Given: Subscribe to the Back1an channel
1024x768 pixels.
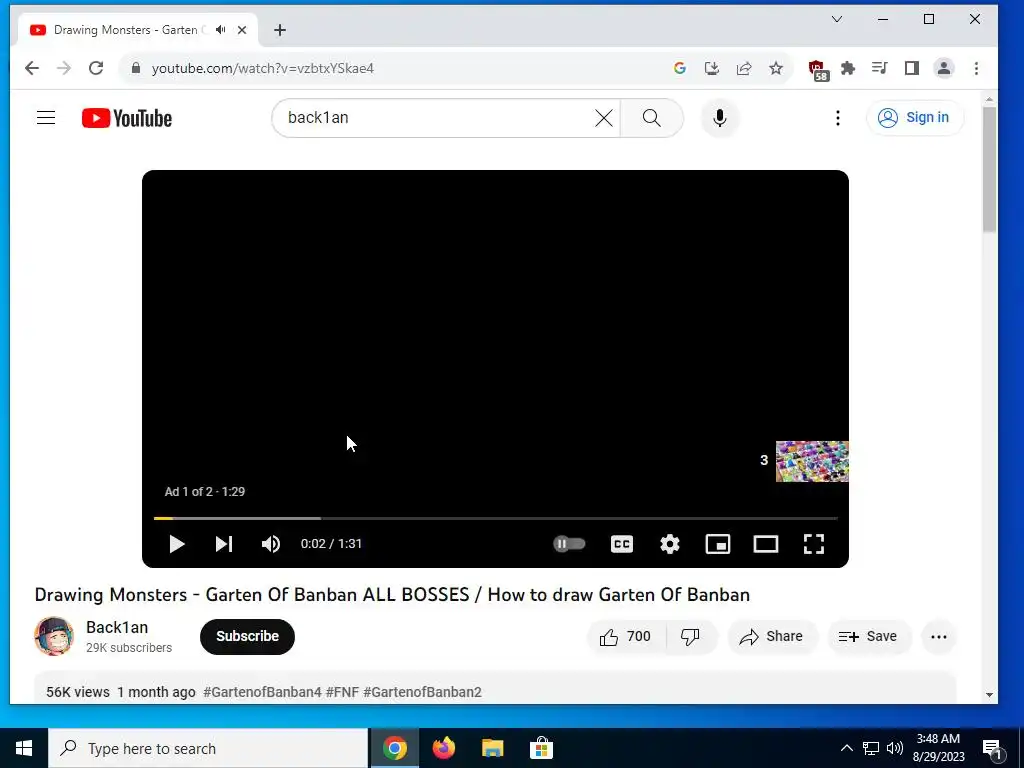Looking at the screenshot, I should 248,636.
